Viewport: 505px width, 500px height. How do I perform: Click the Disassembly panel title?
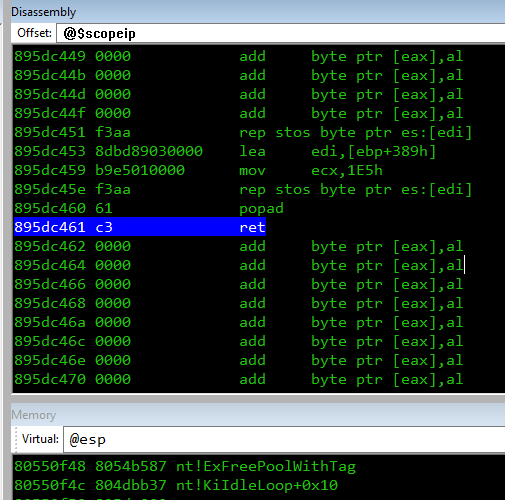click(44, 12)
